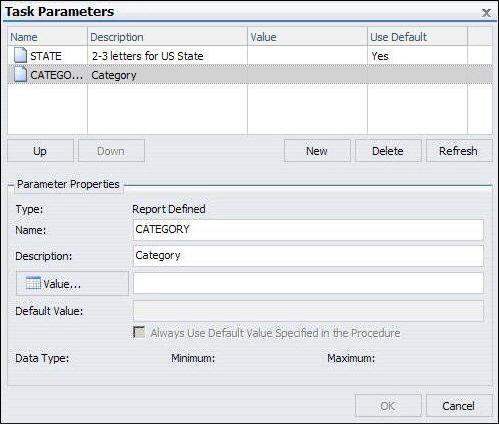This screenshot has width=499, height=425.
Task: Close the Task Parameters dialog
Action: pyautogui.click(x=486, y=13)
